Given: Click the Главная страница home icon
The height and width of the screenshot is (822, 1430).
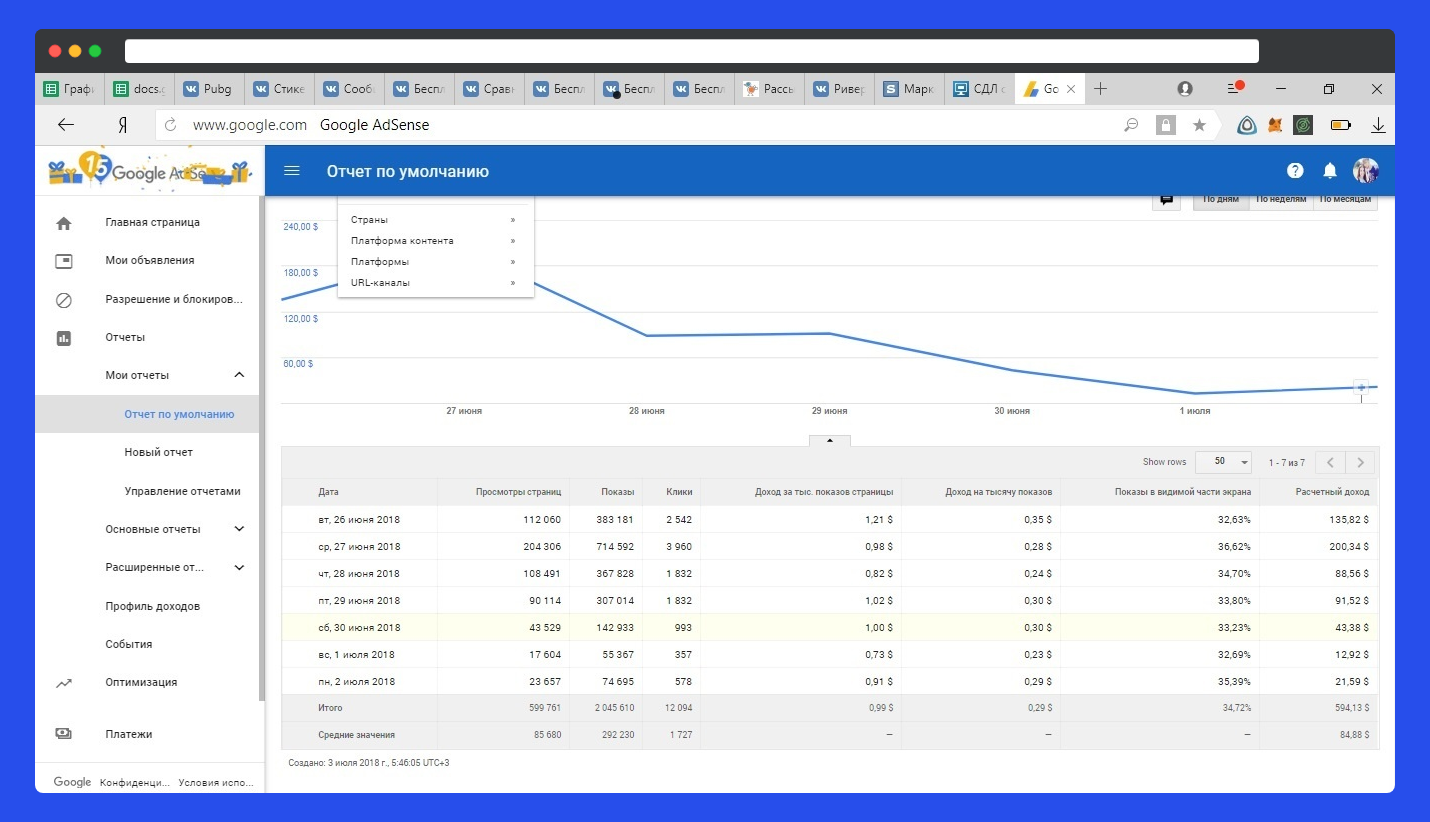Looking at the screenshot, I should 64,223.
